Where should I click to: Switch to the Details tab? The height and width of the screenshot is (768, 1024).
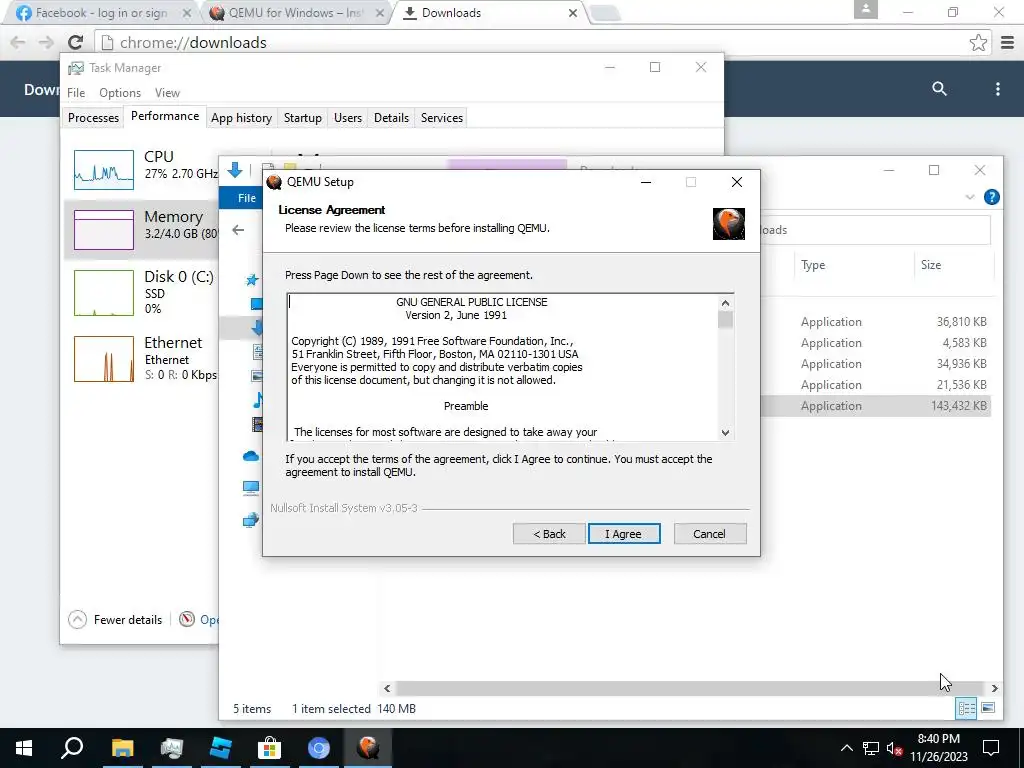point(391,118)
